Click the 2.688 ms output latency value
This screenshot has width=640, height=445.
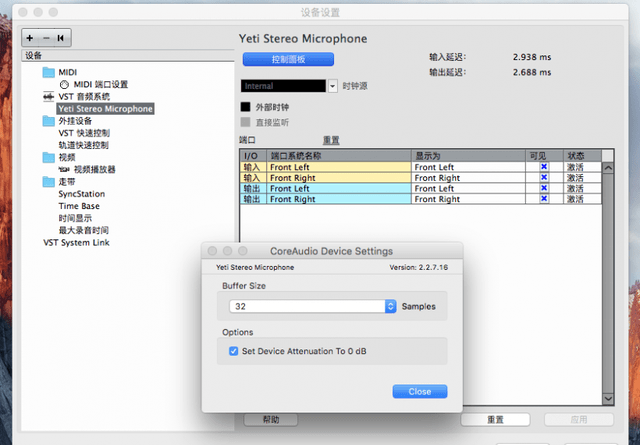532,72
